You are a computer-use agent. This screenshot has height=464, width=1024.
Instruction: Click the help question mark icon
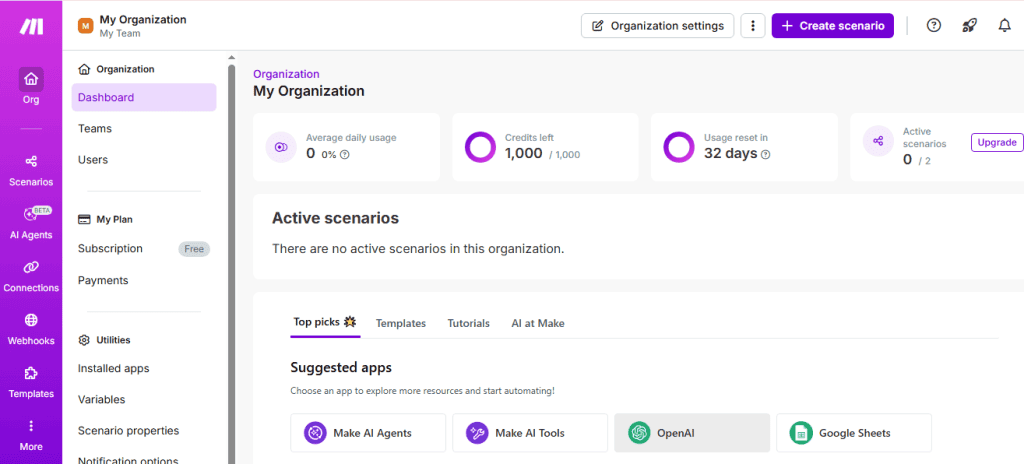(934, 26)
